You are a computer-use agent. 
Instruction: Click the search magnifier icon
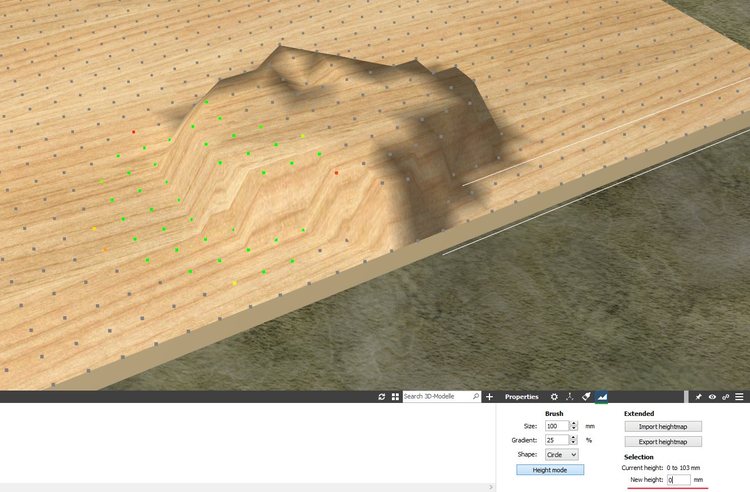tap(476, 396)
